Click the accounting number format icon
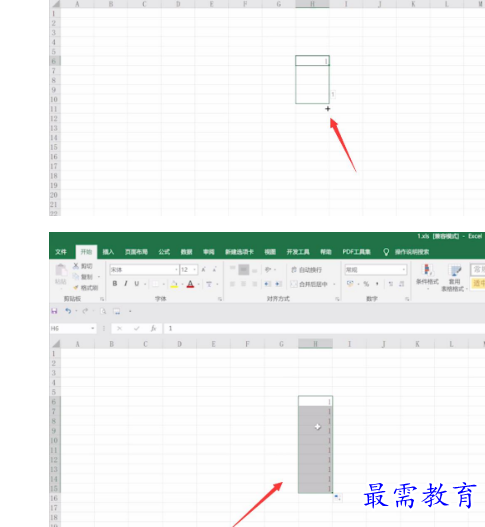Image resolution: width=485 pixels, height=527 pixels. pyautogui.click(x=350, y=284)
